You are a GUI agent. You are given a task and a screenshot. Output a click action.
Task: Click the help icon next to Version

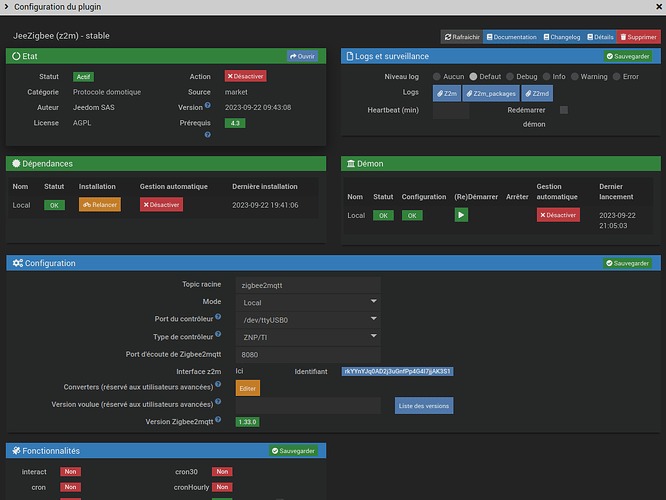pyautogui.click(x=208, y=105)
